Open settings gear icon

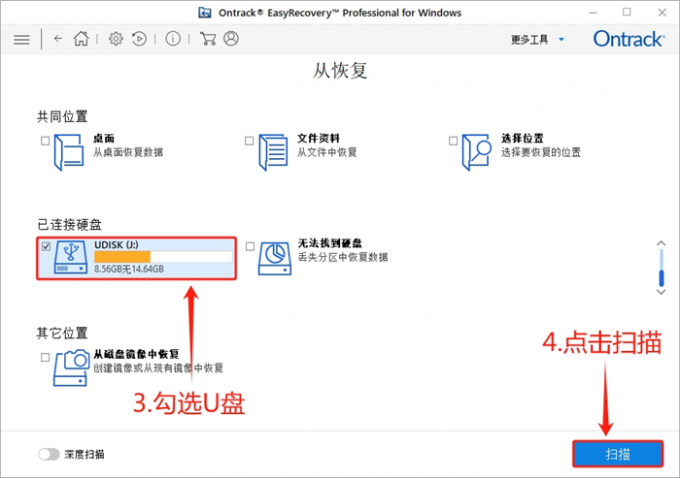(116, 39)
